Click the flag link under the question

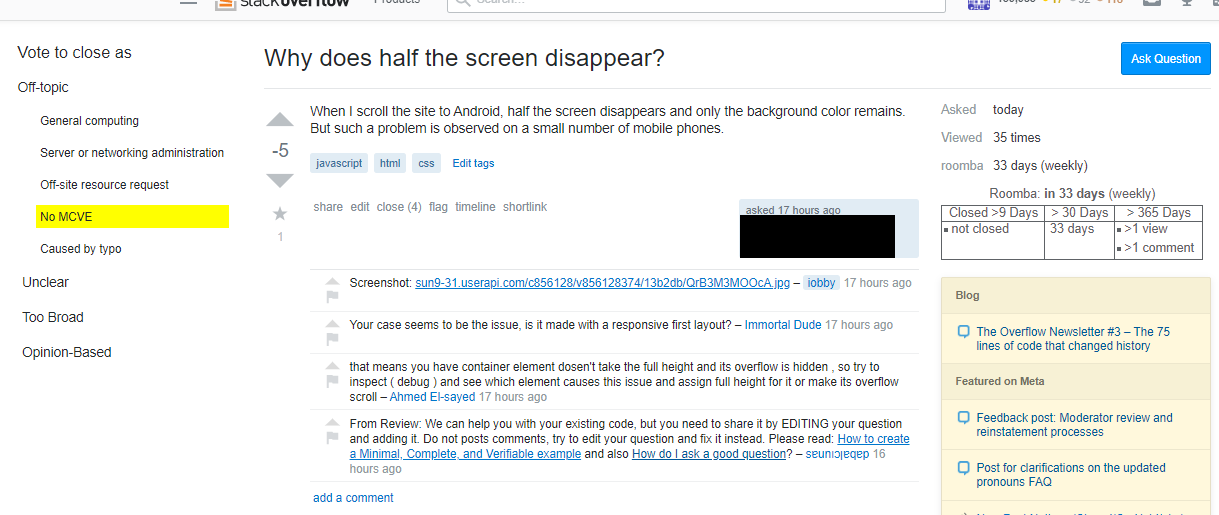tap(438, 207)
